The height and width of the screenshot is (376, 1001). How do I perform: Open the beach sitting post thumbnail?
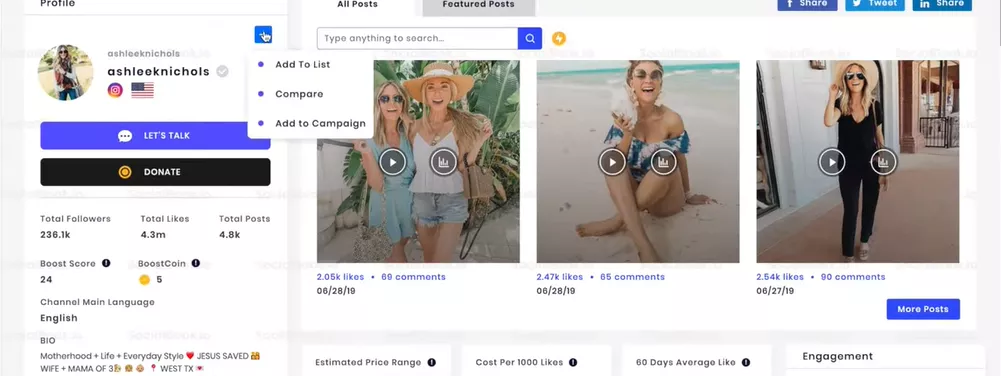click(x=638, y=162)
